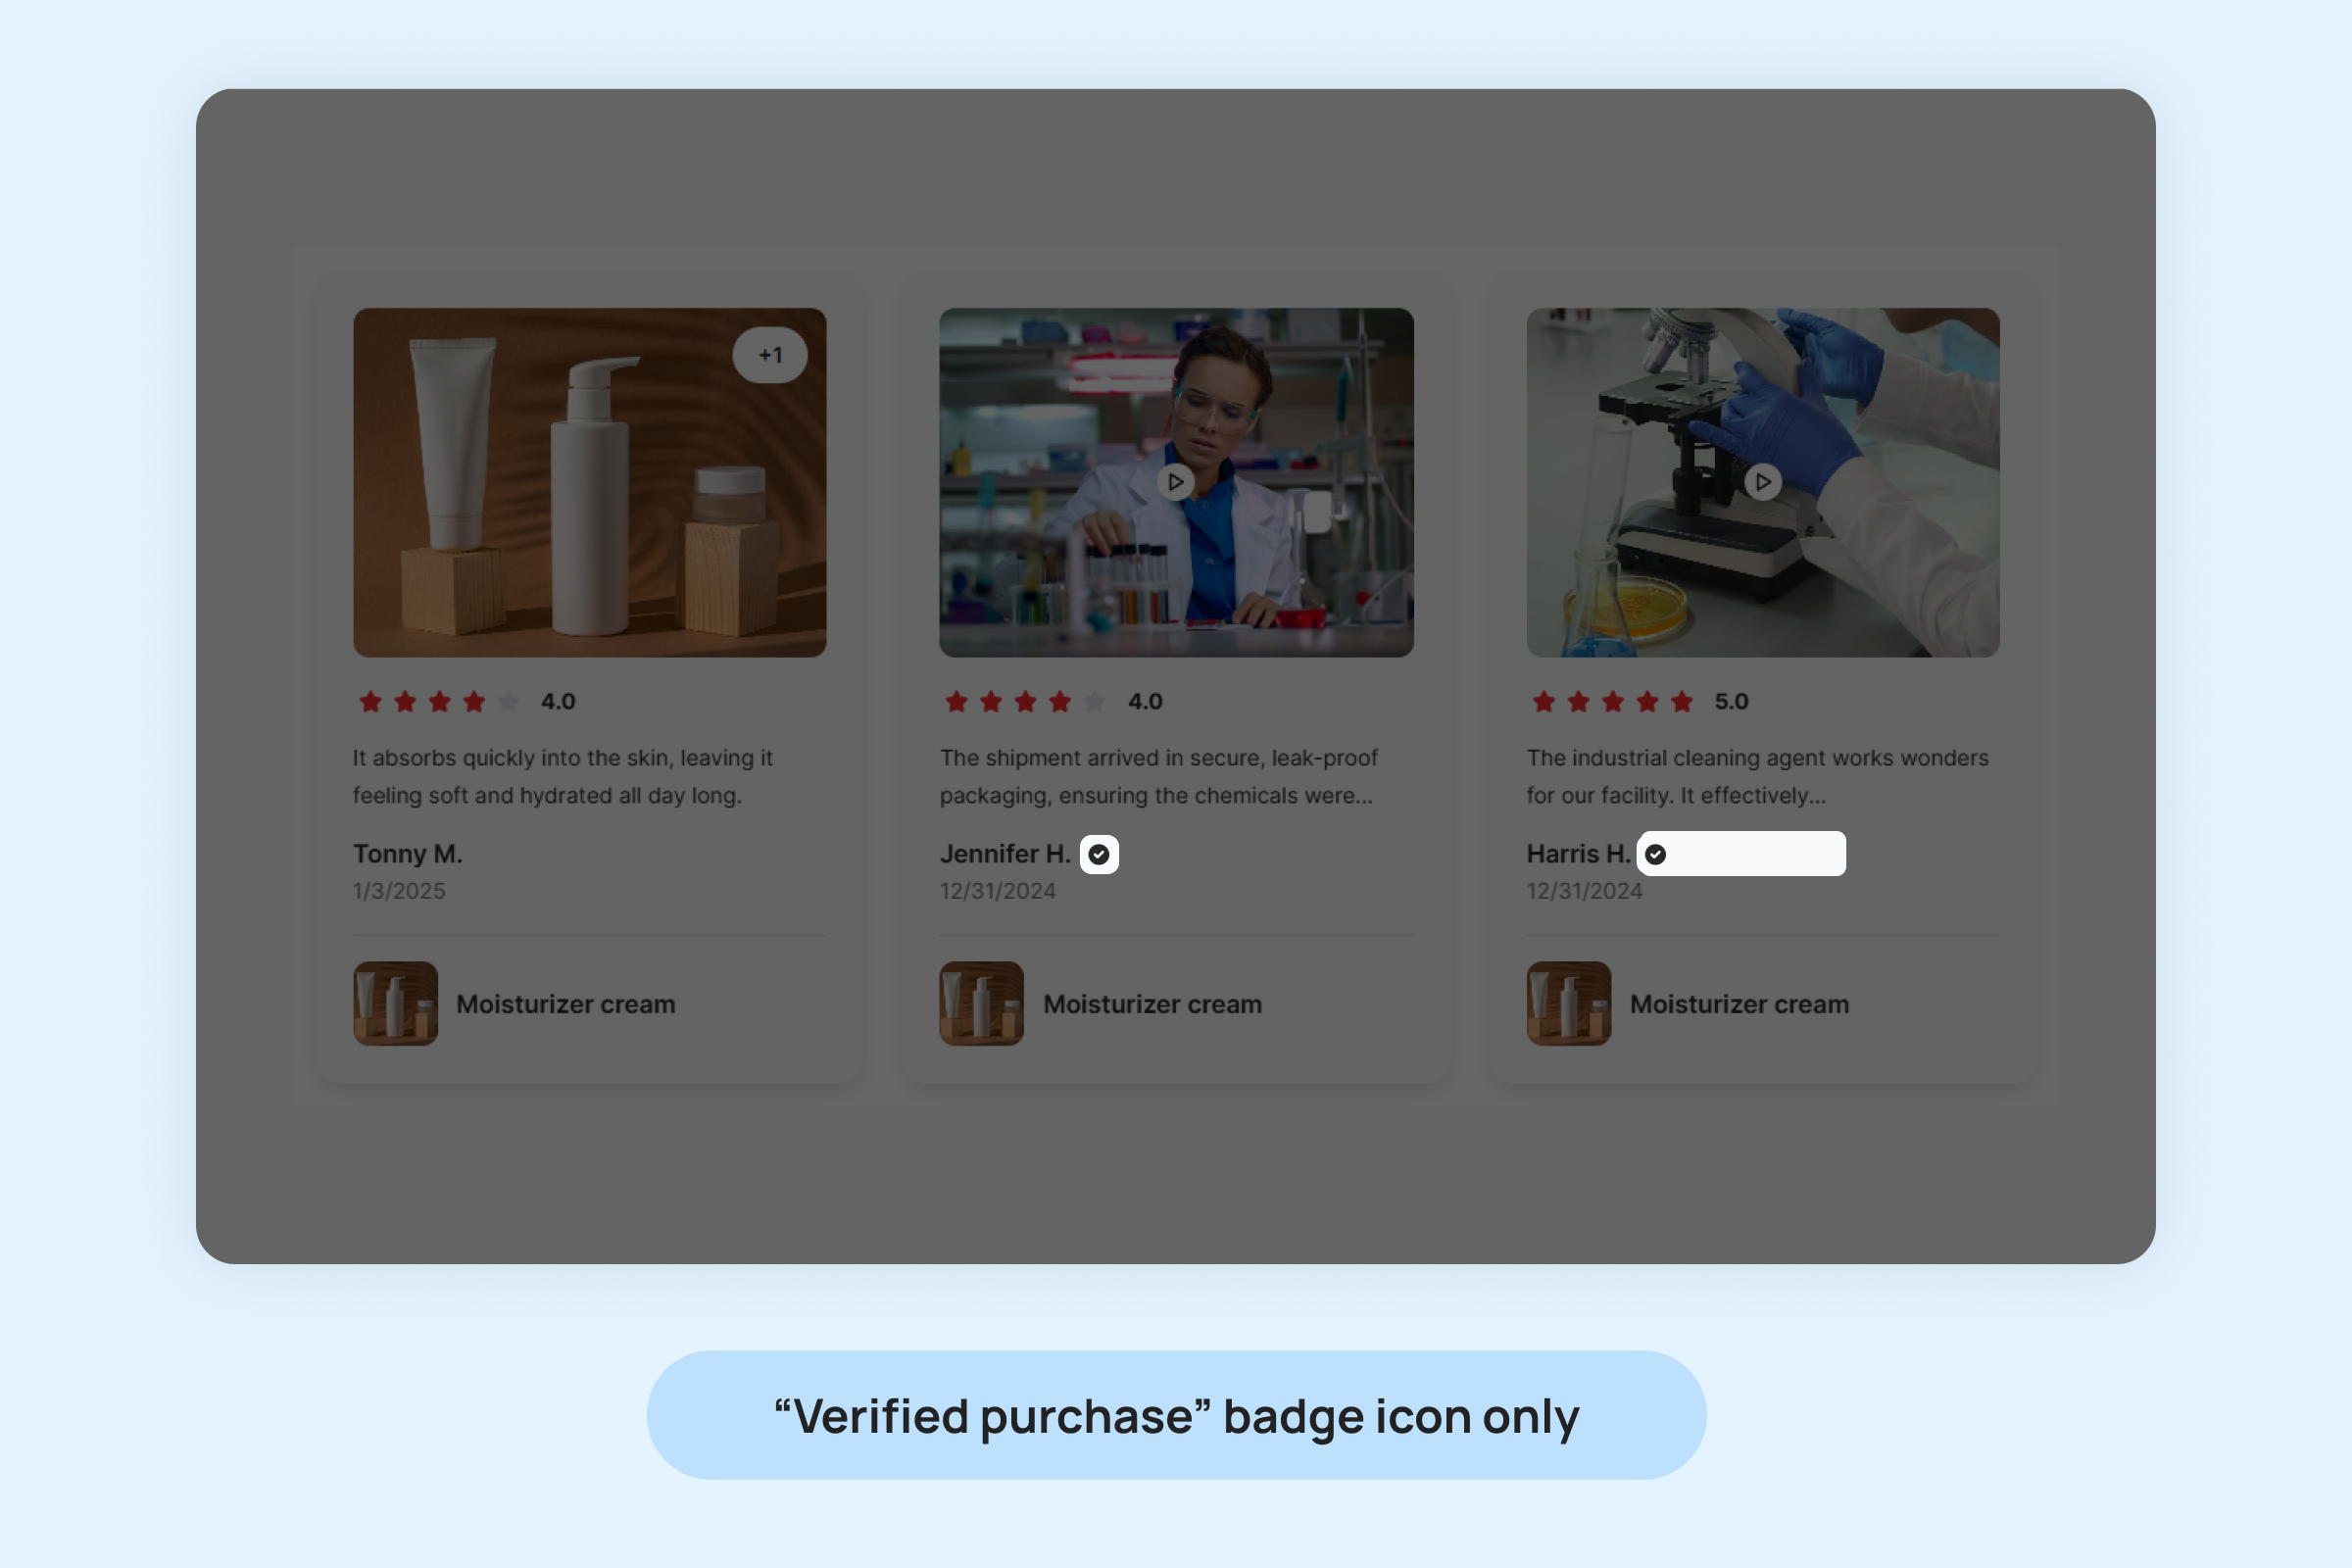
Task: Play the microscope review video
Action: pyautogui.click(x=1762, y=482)
